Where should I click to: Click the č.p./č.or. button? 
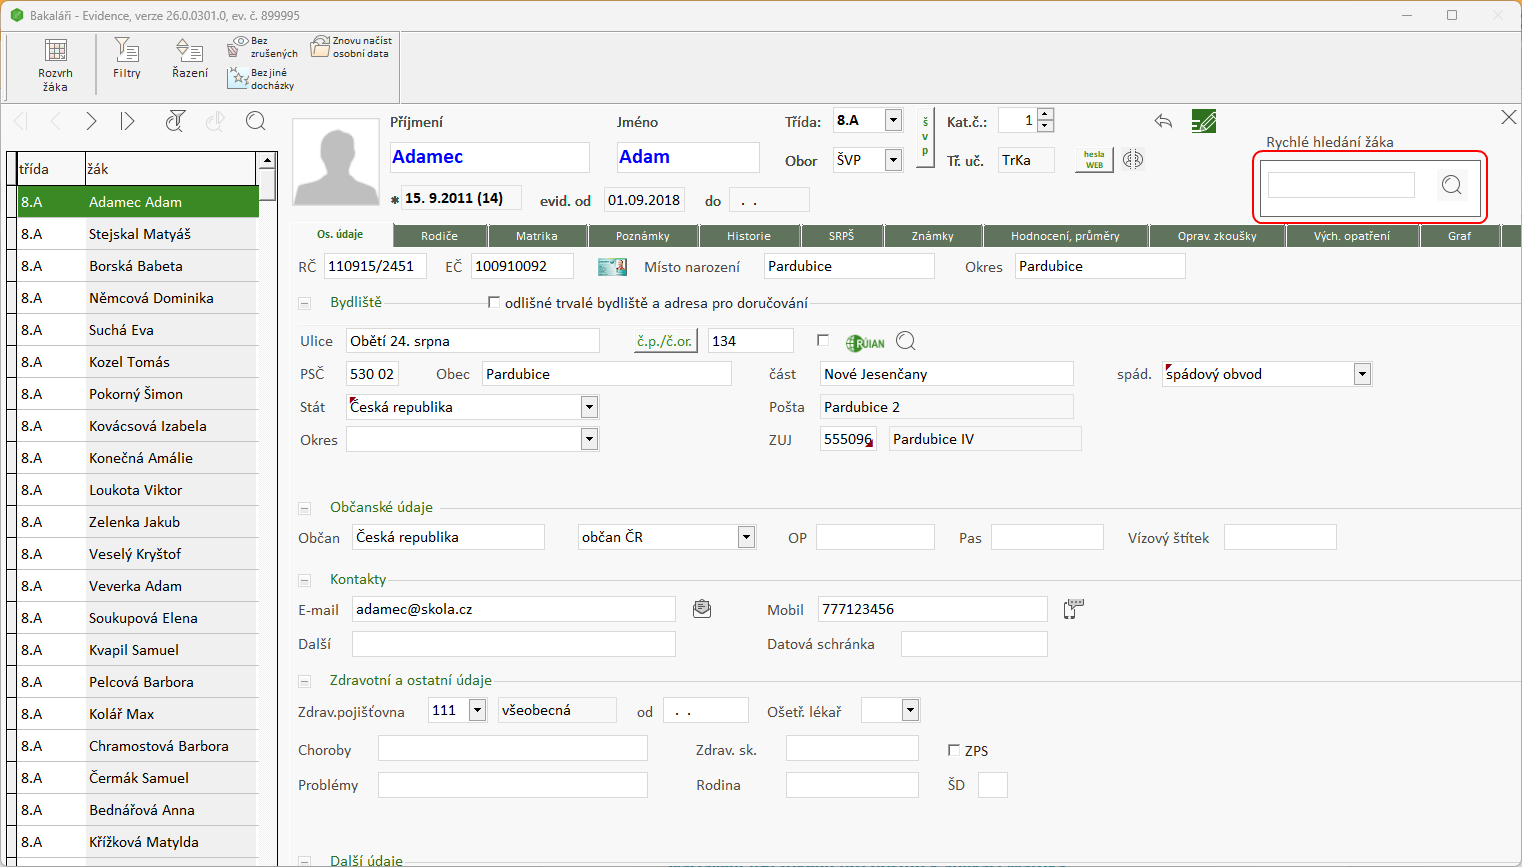(665, 341)
